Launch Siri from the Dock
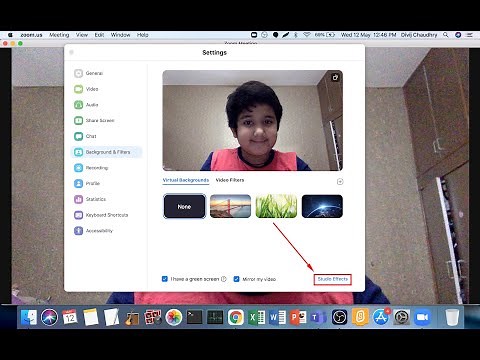This screenshot has height=360, width=480. point(49,317)
